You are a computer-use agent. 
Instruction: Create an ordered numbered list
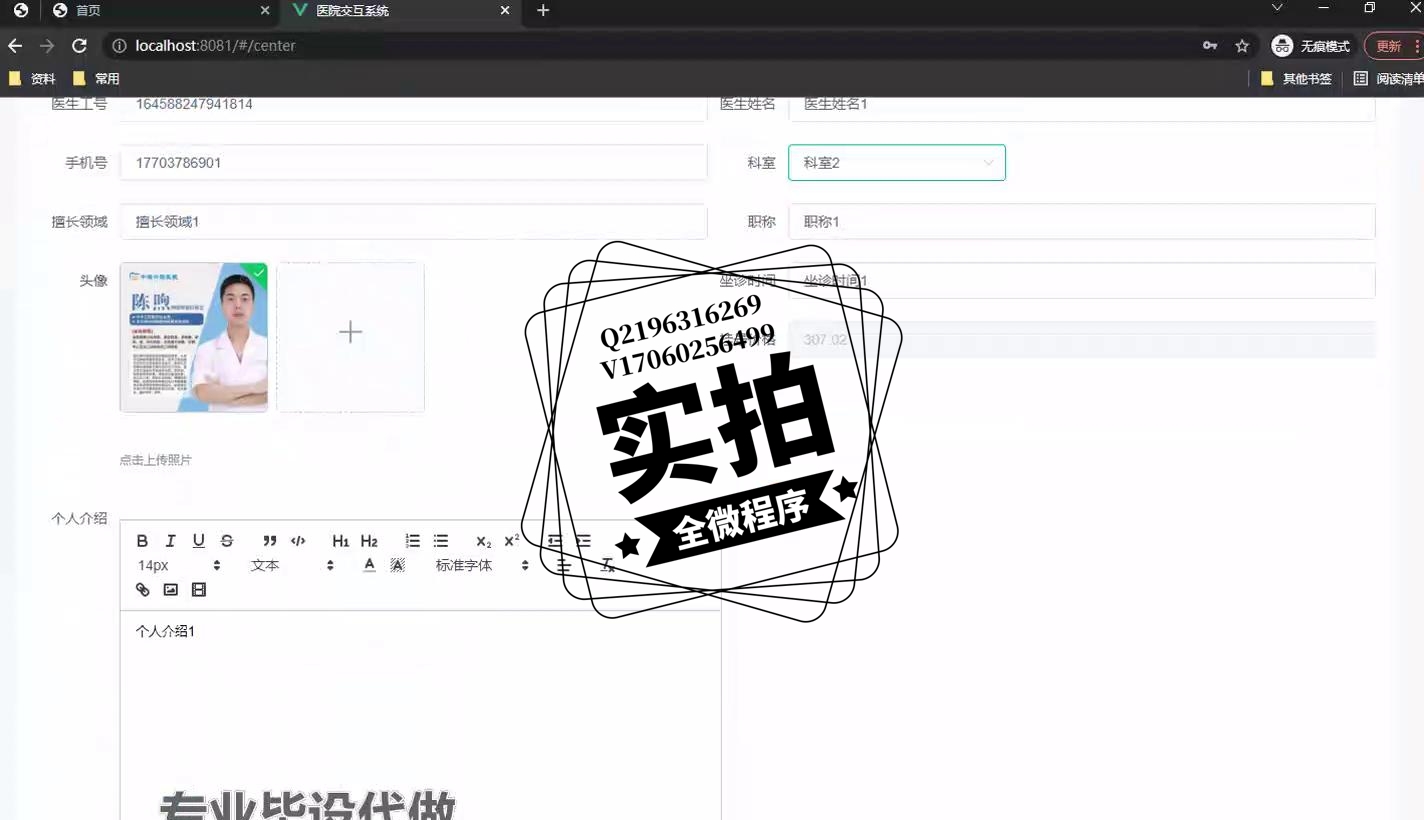tap(412, 541)
